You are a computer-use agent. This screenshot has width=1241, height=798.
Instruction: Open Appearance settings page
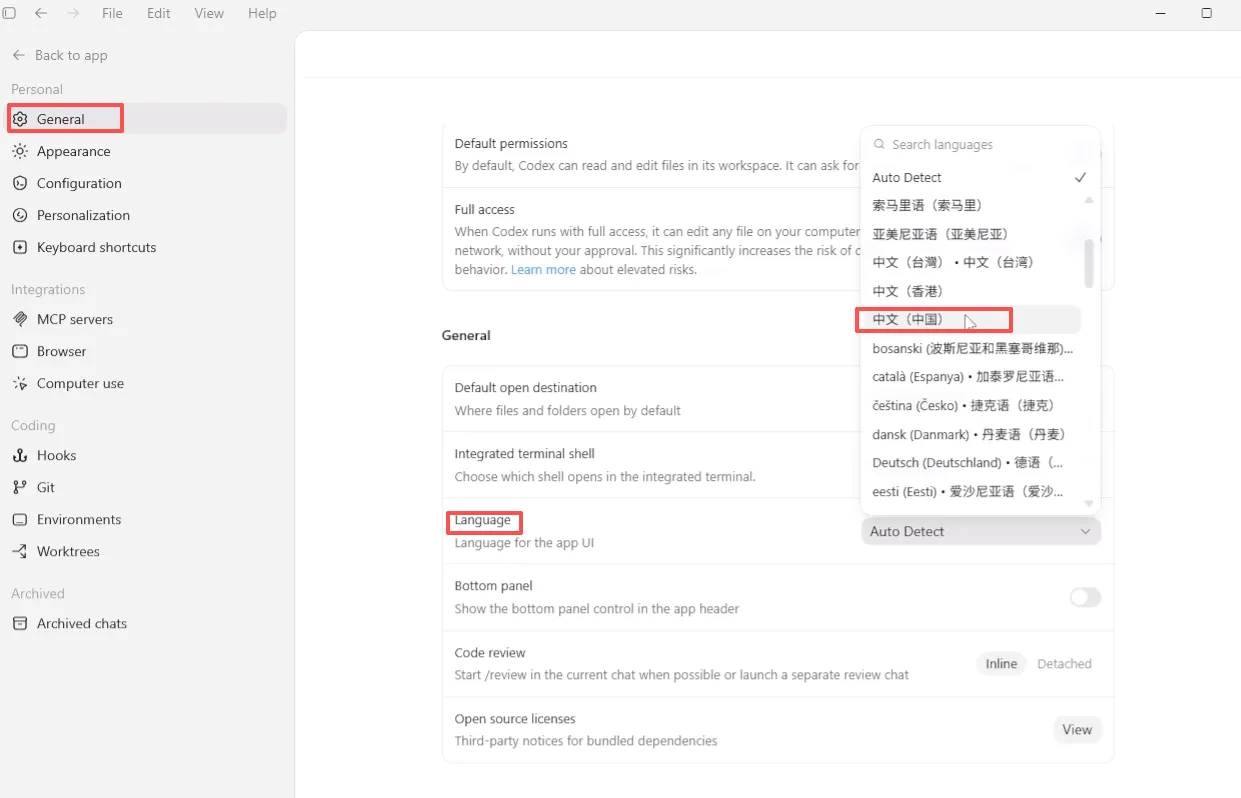tap(146, 151)
